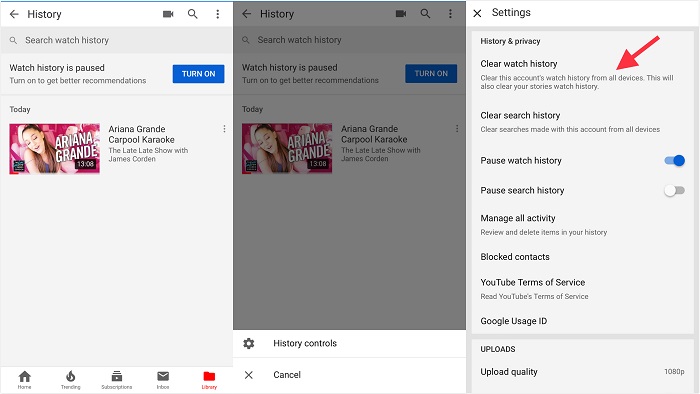The image size is (700, 394).
Task: Tap back arrow in dimmed middle History screen
Action: click(247, 14)
